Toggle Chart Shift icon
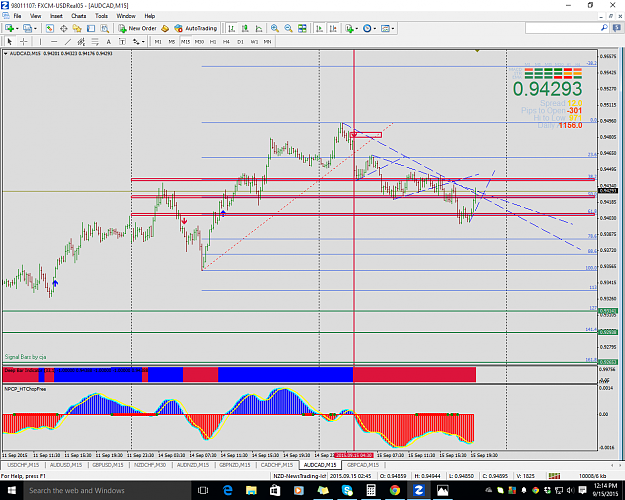This screenshot has height=500, width=625. 333,28
